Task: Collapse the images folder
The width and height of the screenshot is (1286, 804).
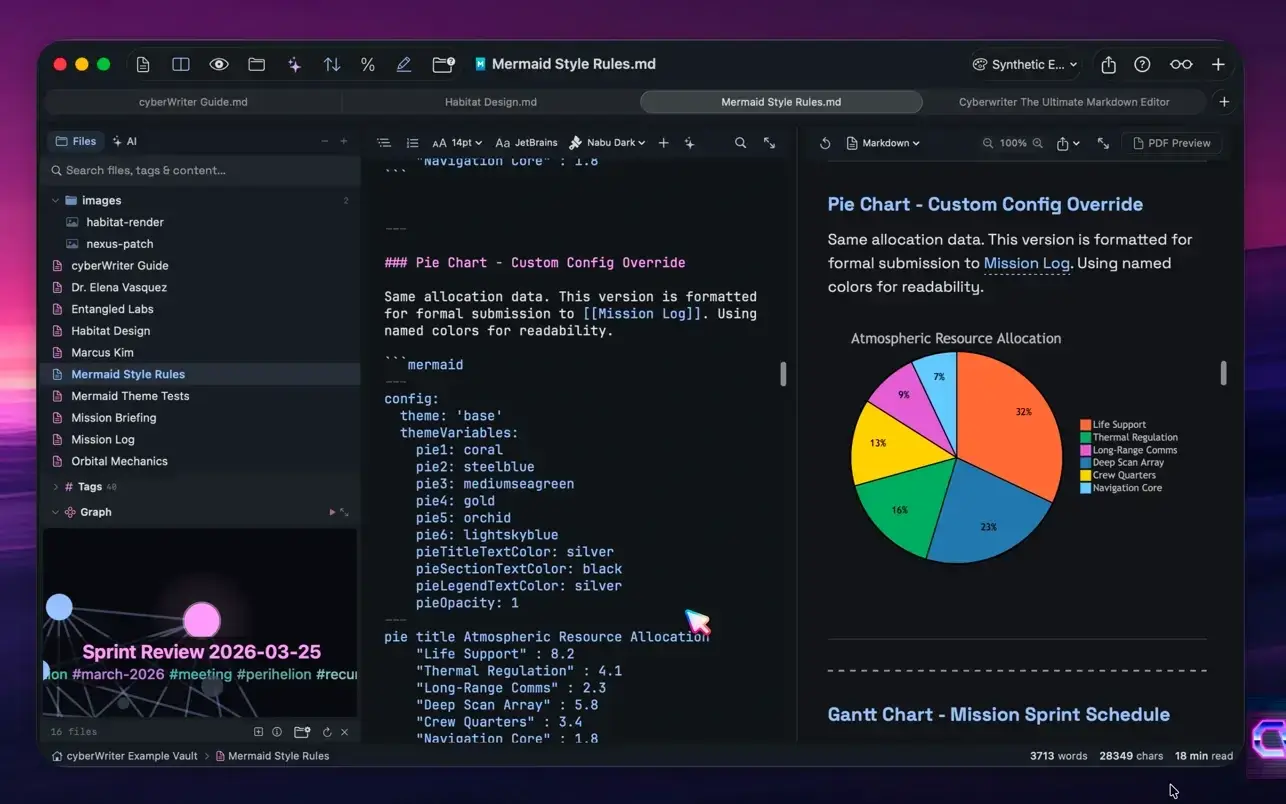Action: pos(55,200)
